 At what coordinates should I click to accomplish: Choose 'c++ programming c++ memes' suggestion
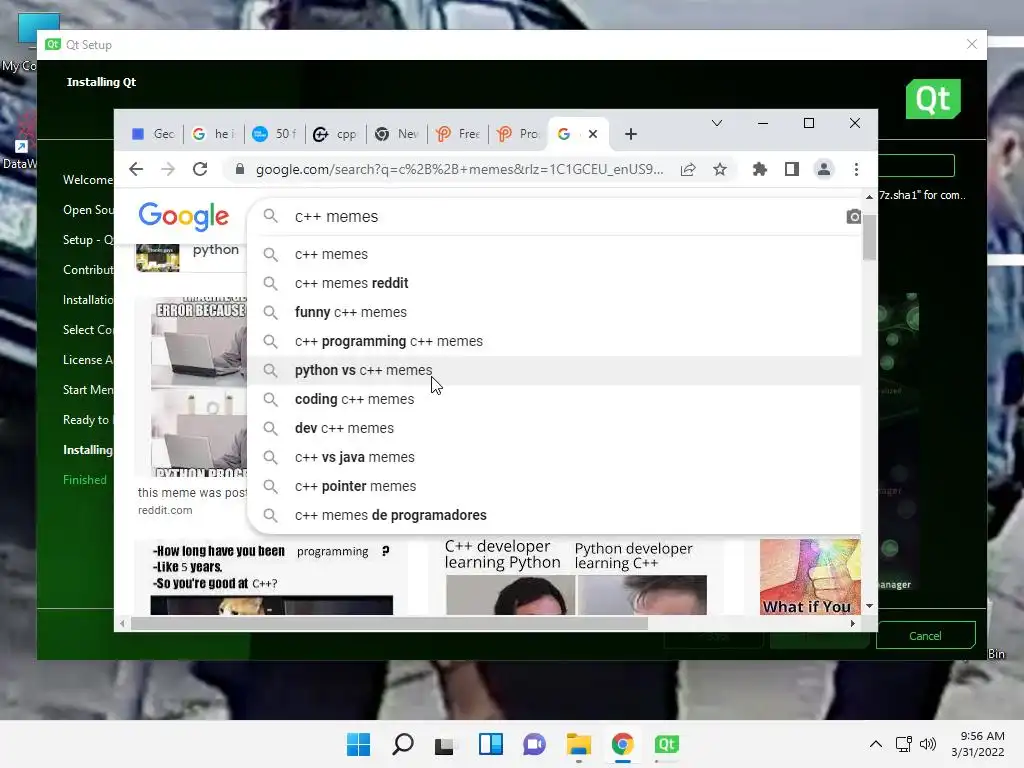555,342
